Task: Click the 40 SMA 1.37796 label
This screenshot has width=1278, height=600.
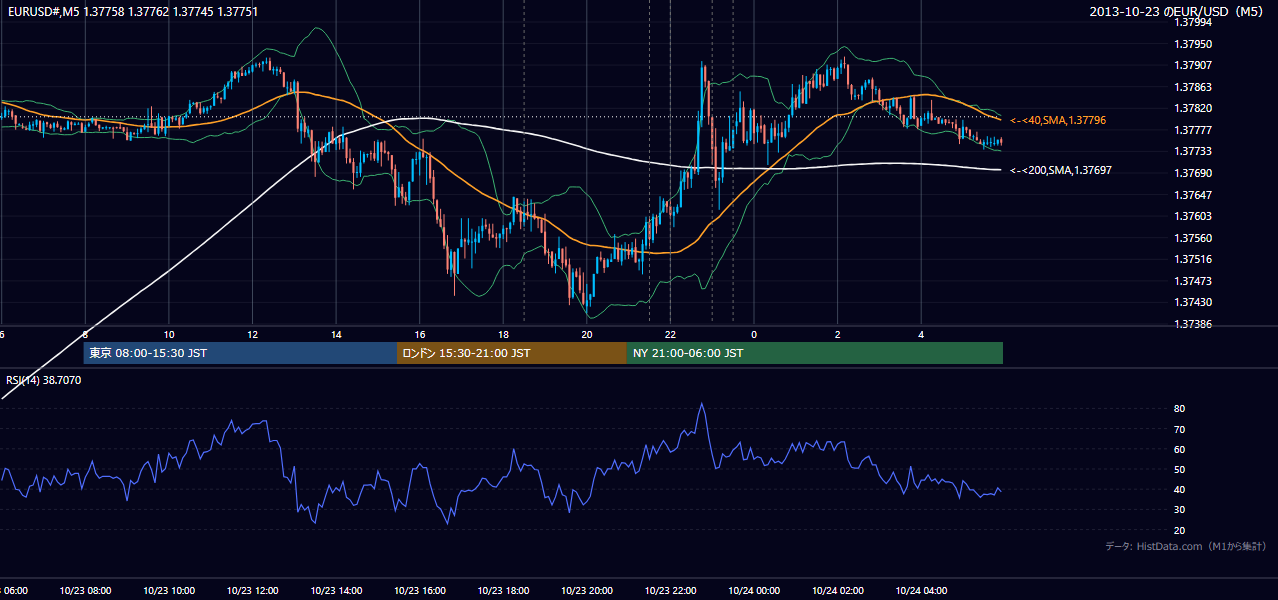Action: 1058,120
